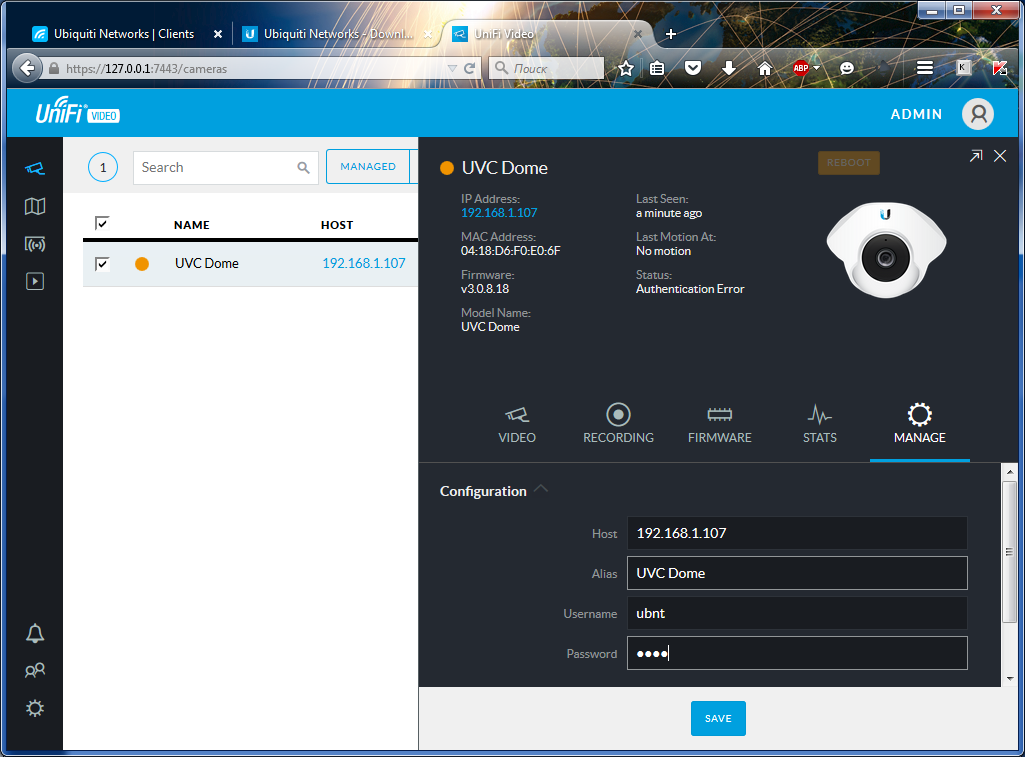This screenshot has height=757, width=1025.
Task: Switch to the Recording tab
Action: pos(618,424)
